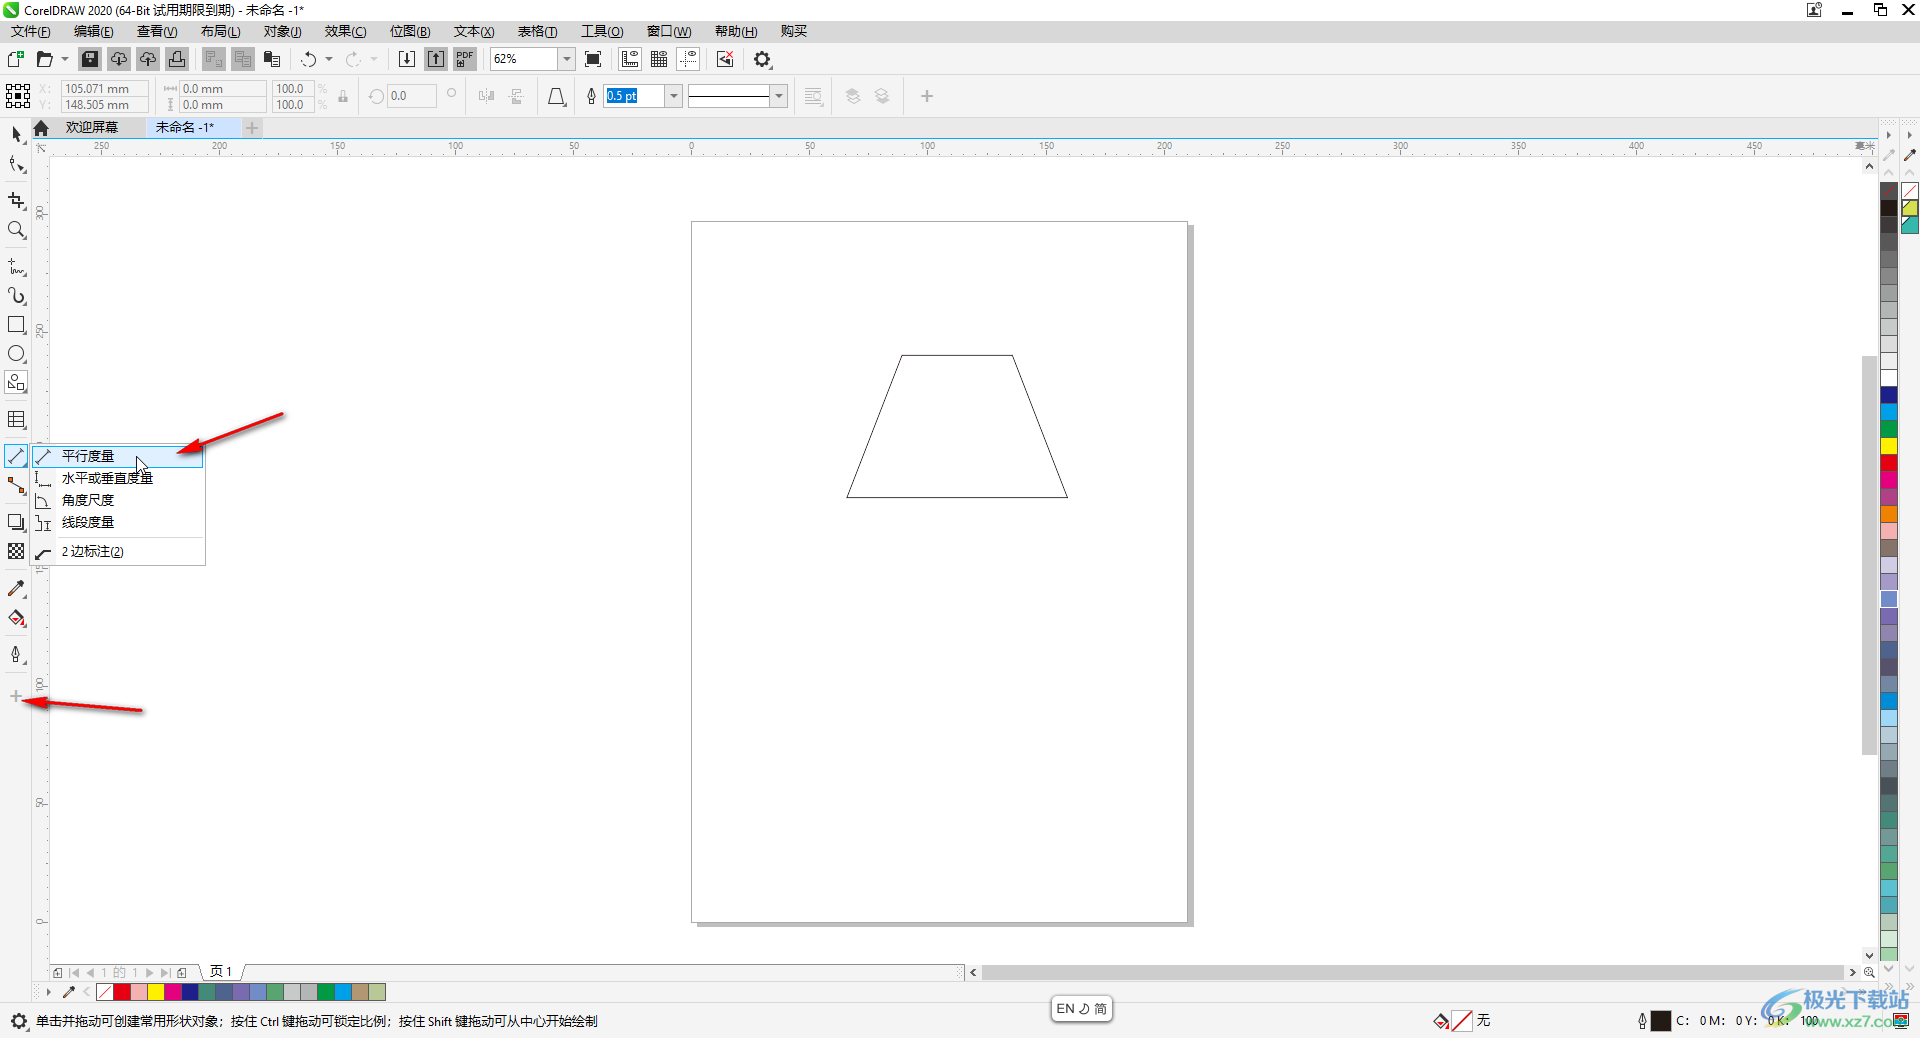
Task: Click the Publish to PDF icon
Action: pos(465,59)
